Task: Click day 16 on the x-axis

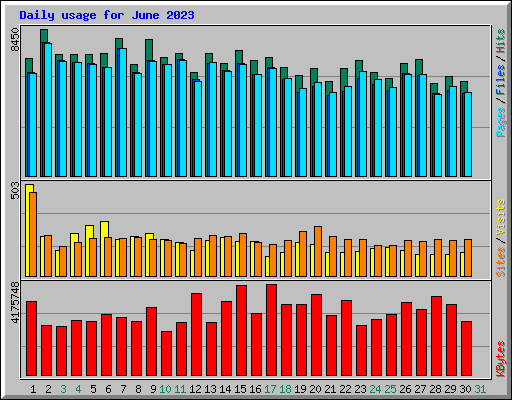Action: (255, 389)
